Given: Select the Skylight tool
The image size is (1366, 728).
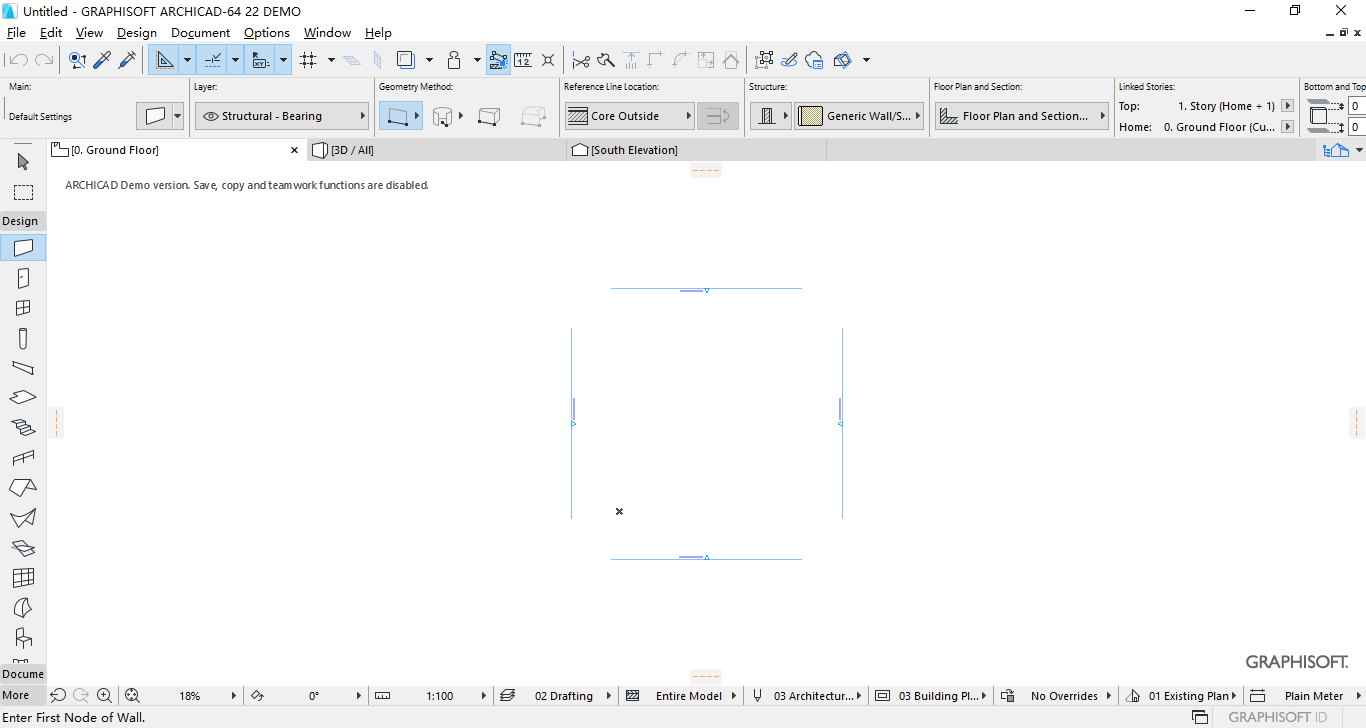Looking at the screenshot, I should coord(23,548).
